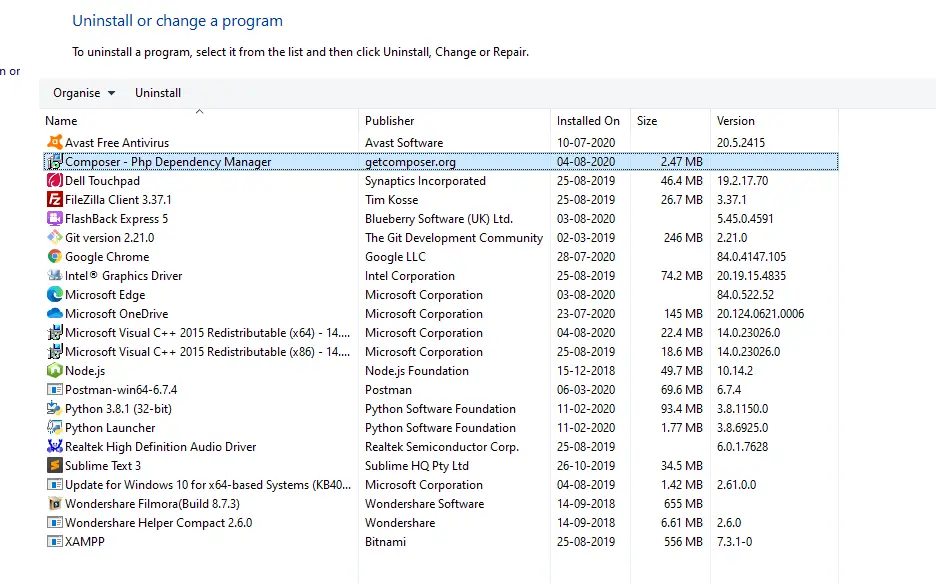
Task: Click the Microsoft OneDrive cloud icon
Action: tap(55, 313)
